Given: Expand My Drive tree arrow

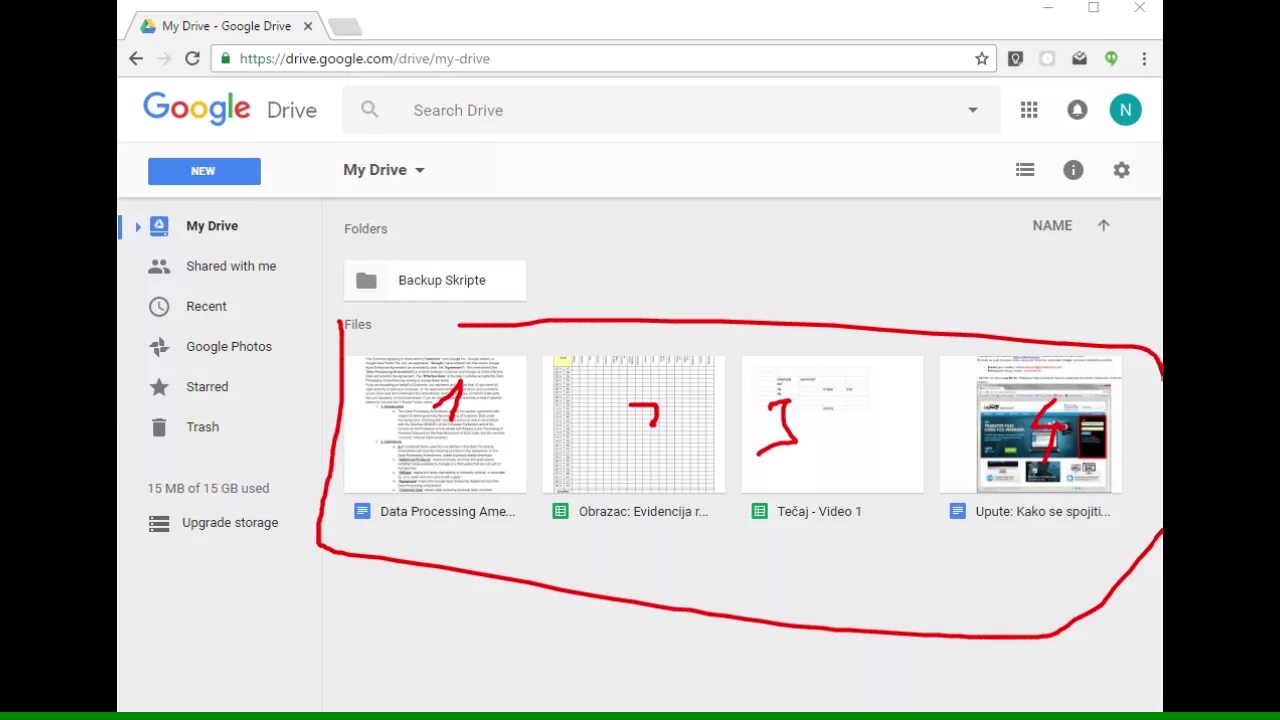Looking at the screenshot, I should (x=138, y=227).
